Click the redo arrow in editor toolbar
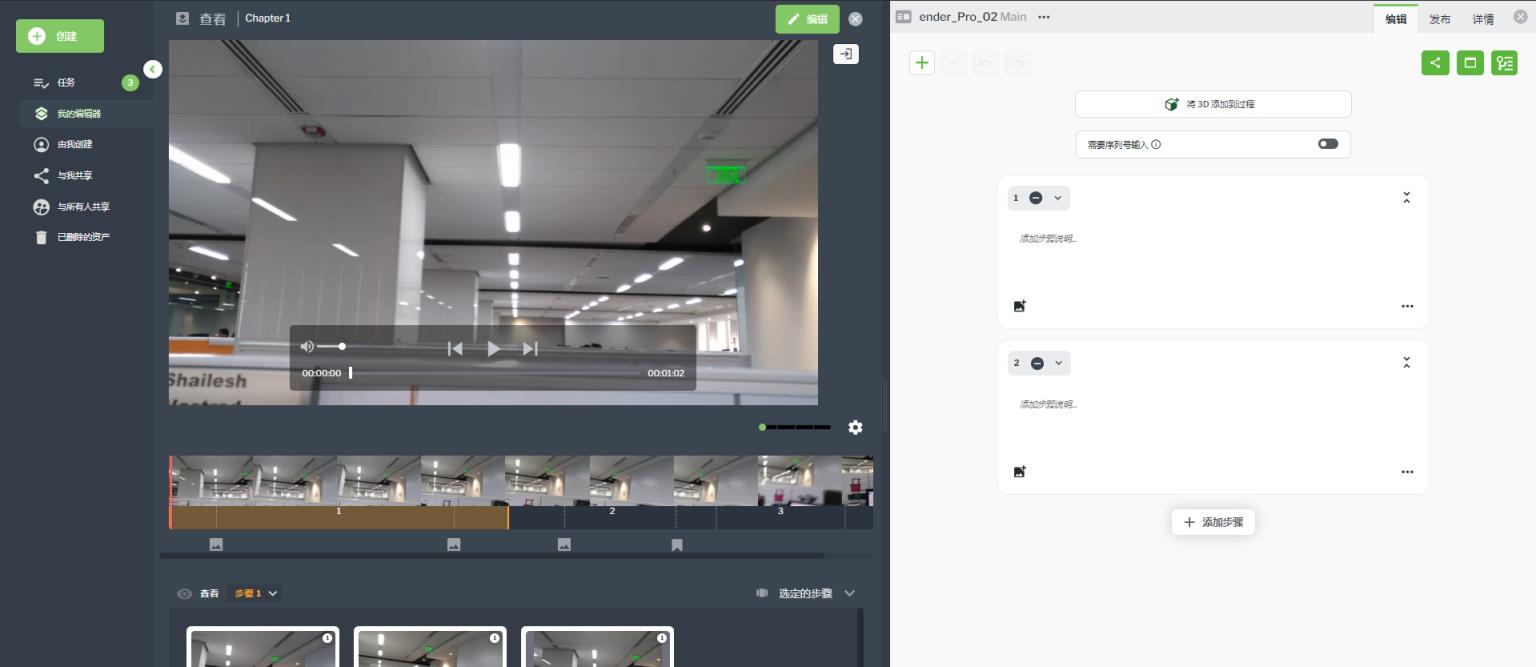Image resolution: width=1536 pixels, height=667 pixels. click(x=1018, y=63)
